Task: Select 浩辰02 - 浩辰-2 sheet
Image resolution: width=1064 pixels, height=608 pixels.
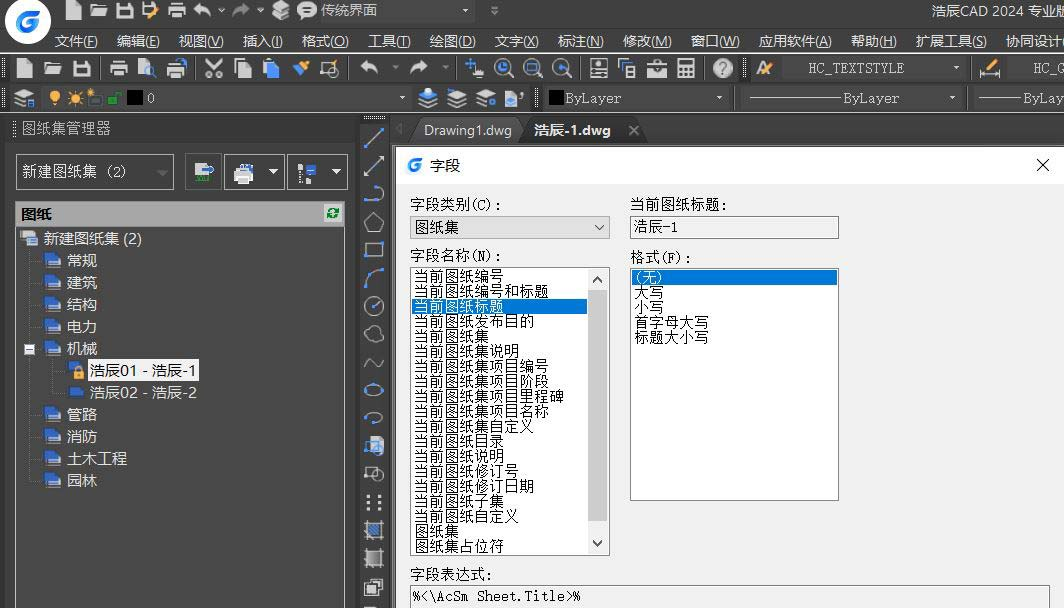Action: pyautogui.click(x=143, y=393)
